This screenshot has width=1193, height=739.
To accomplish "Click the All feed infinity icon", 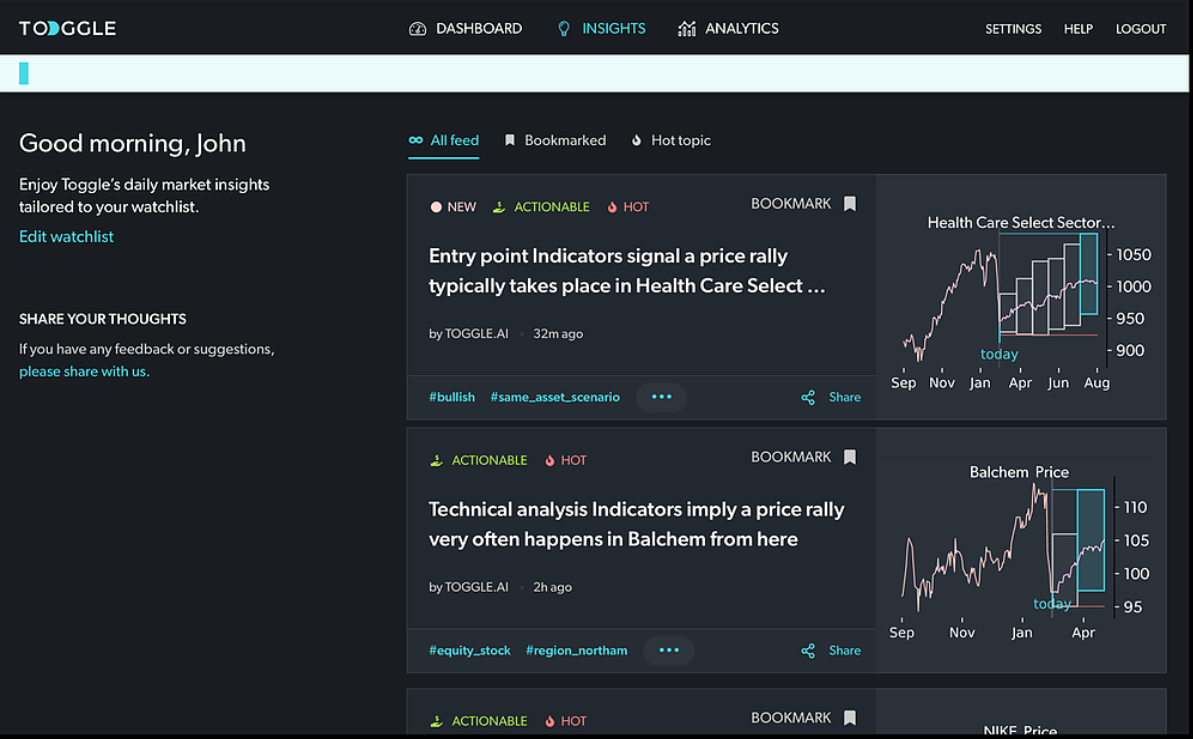I will pos(416,141).
